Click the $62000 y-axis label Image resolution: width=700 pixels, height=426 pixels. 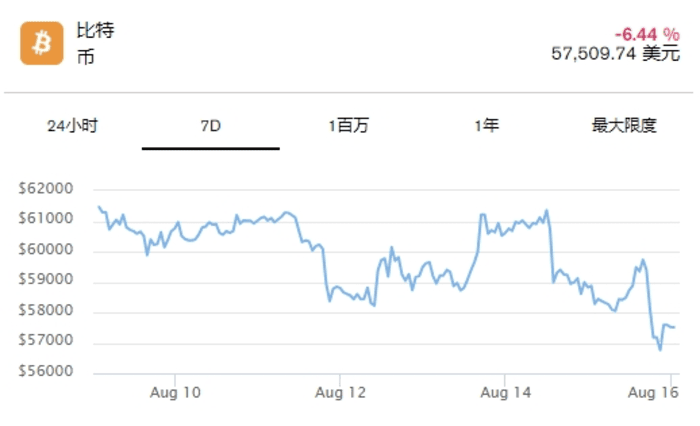pos(46,188)
